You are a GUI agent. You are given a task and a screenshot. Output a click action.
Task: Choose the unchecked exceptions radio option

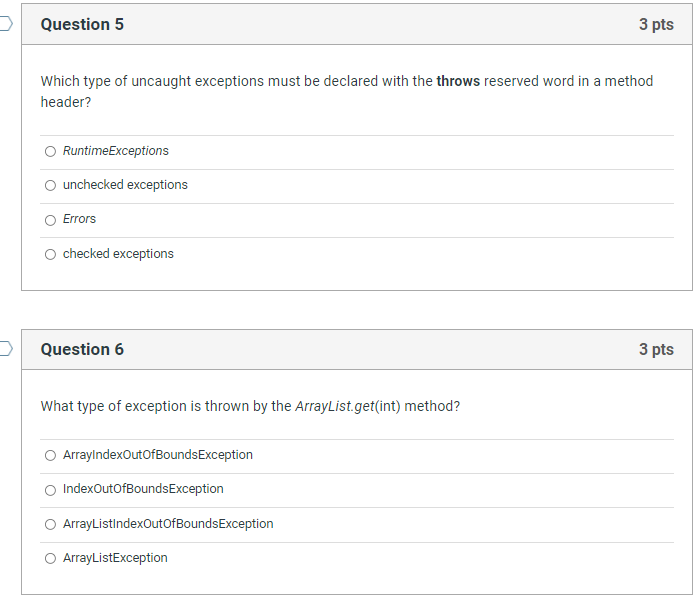point(50,185)
